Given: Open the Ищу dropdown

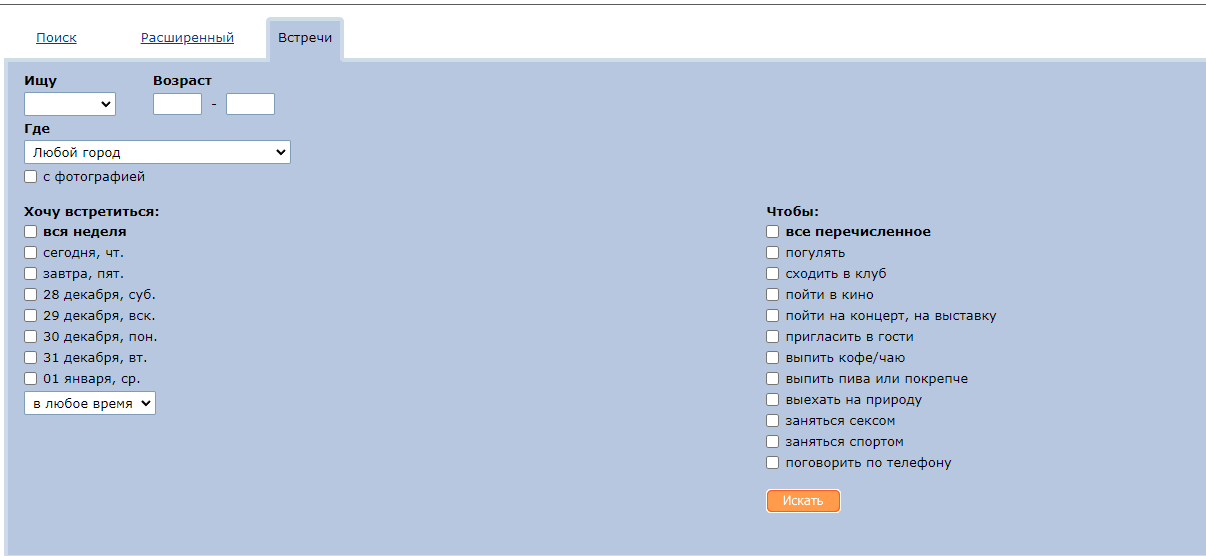Looking at the screenshot, I should pyautogui.click(x=70, y=104).
